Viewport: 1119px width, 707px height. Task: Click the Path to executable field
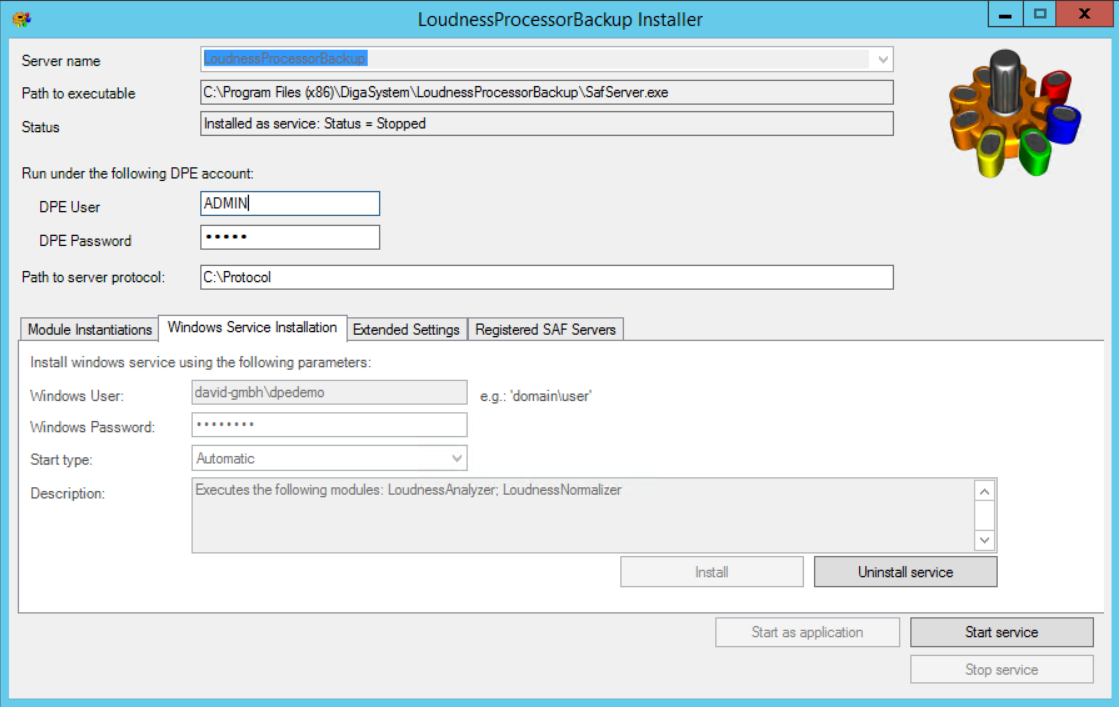(546, 94)
